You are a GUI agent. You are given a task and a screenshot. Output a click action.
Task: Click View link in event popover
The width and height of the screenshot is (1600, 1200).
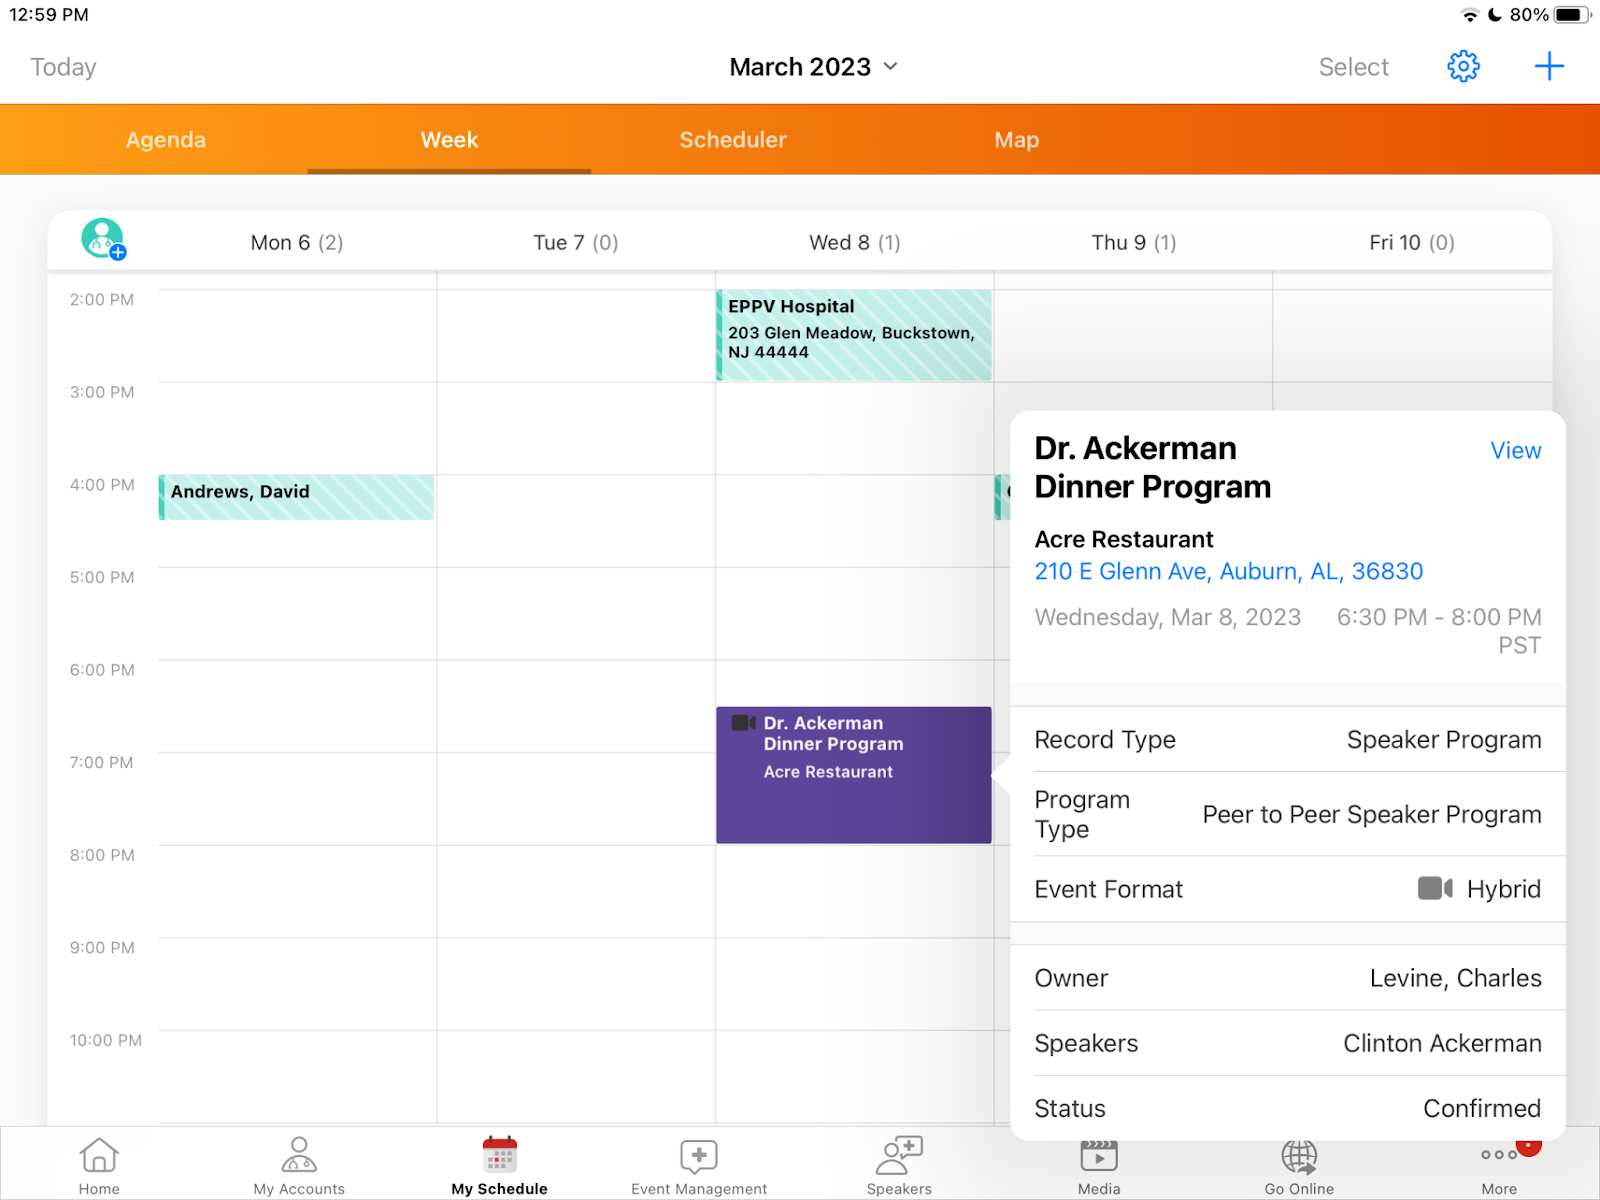1515,451
